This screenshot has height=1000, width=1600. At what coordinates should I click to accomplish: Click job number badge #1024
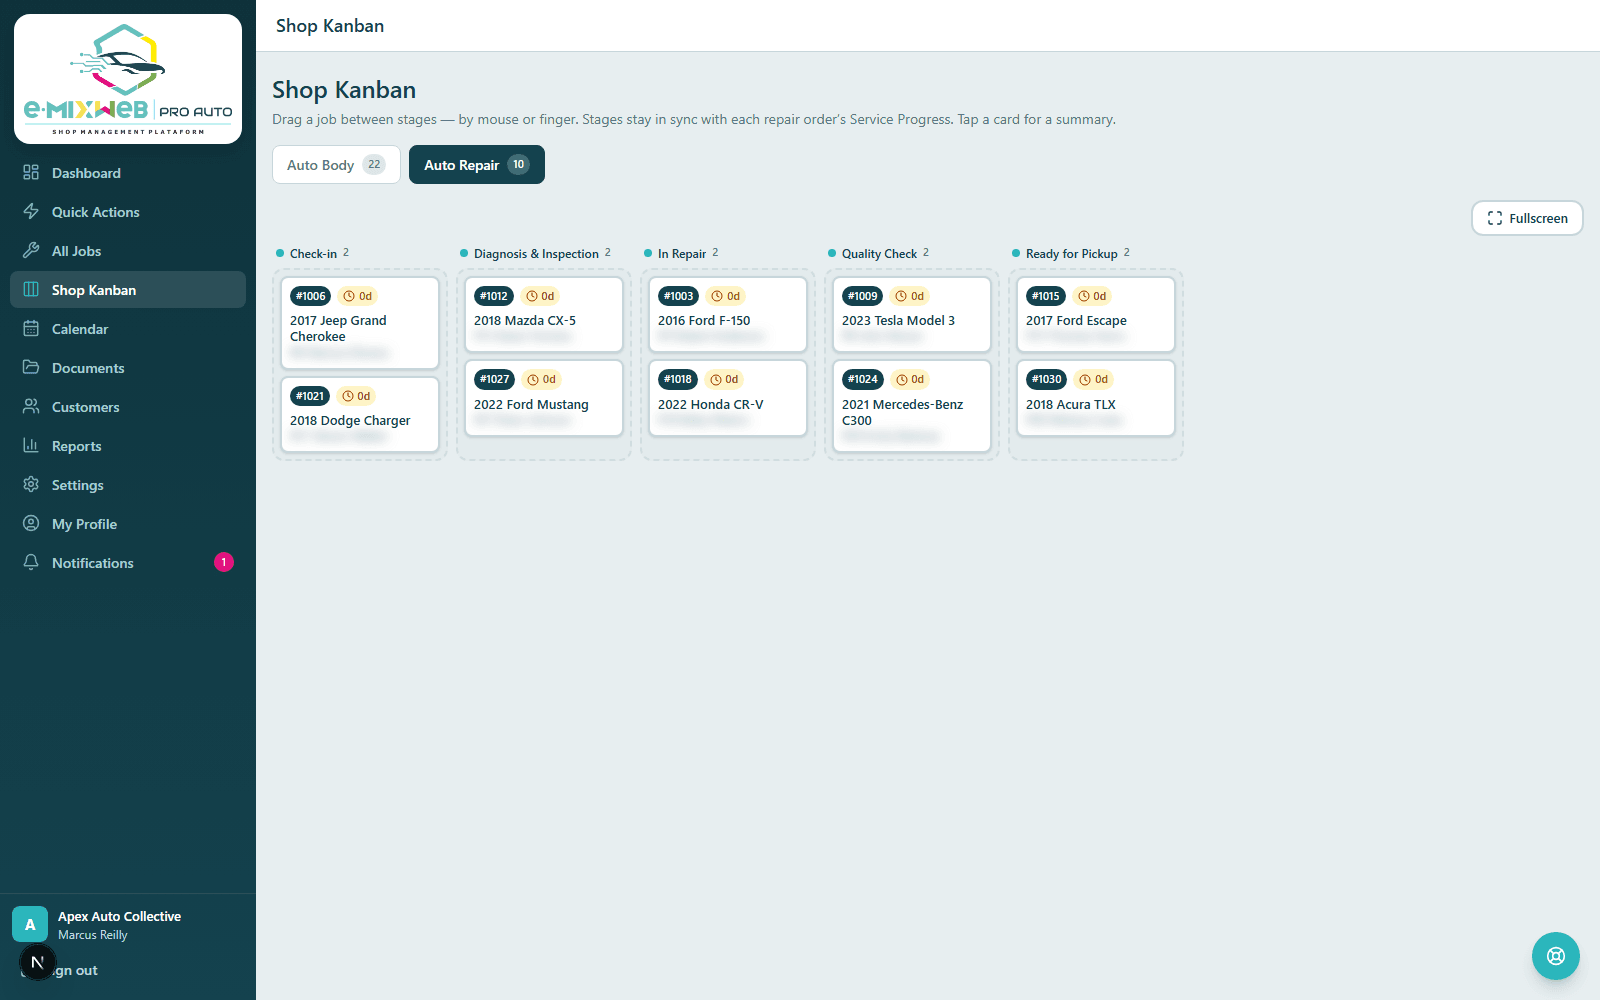[x=863, y=379]
